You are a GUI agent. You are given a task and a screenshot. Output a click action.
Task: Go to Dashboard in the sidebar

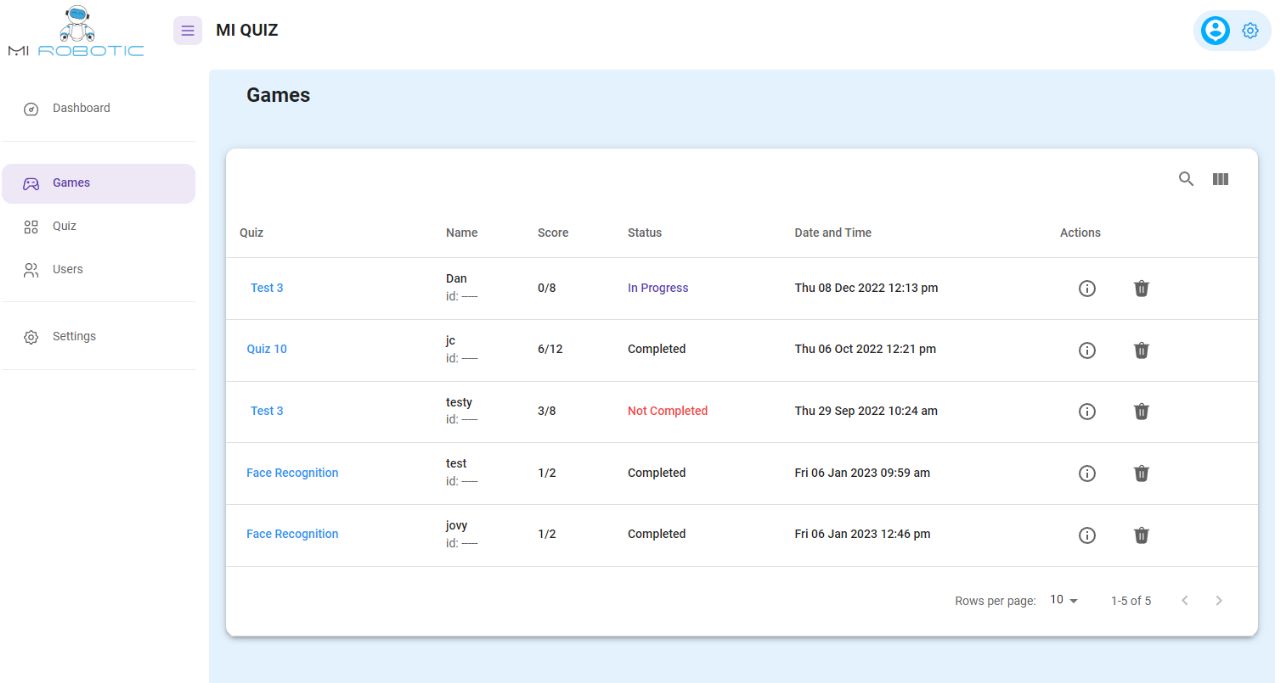click(x=81, y=108)
